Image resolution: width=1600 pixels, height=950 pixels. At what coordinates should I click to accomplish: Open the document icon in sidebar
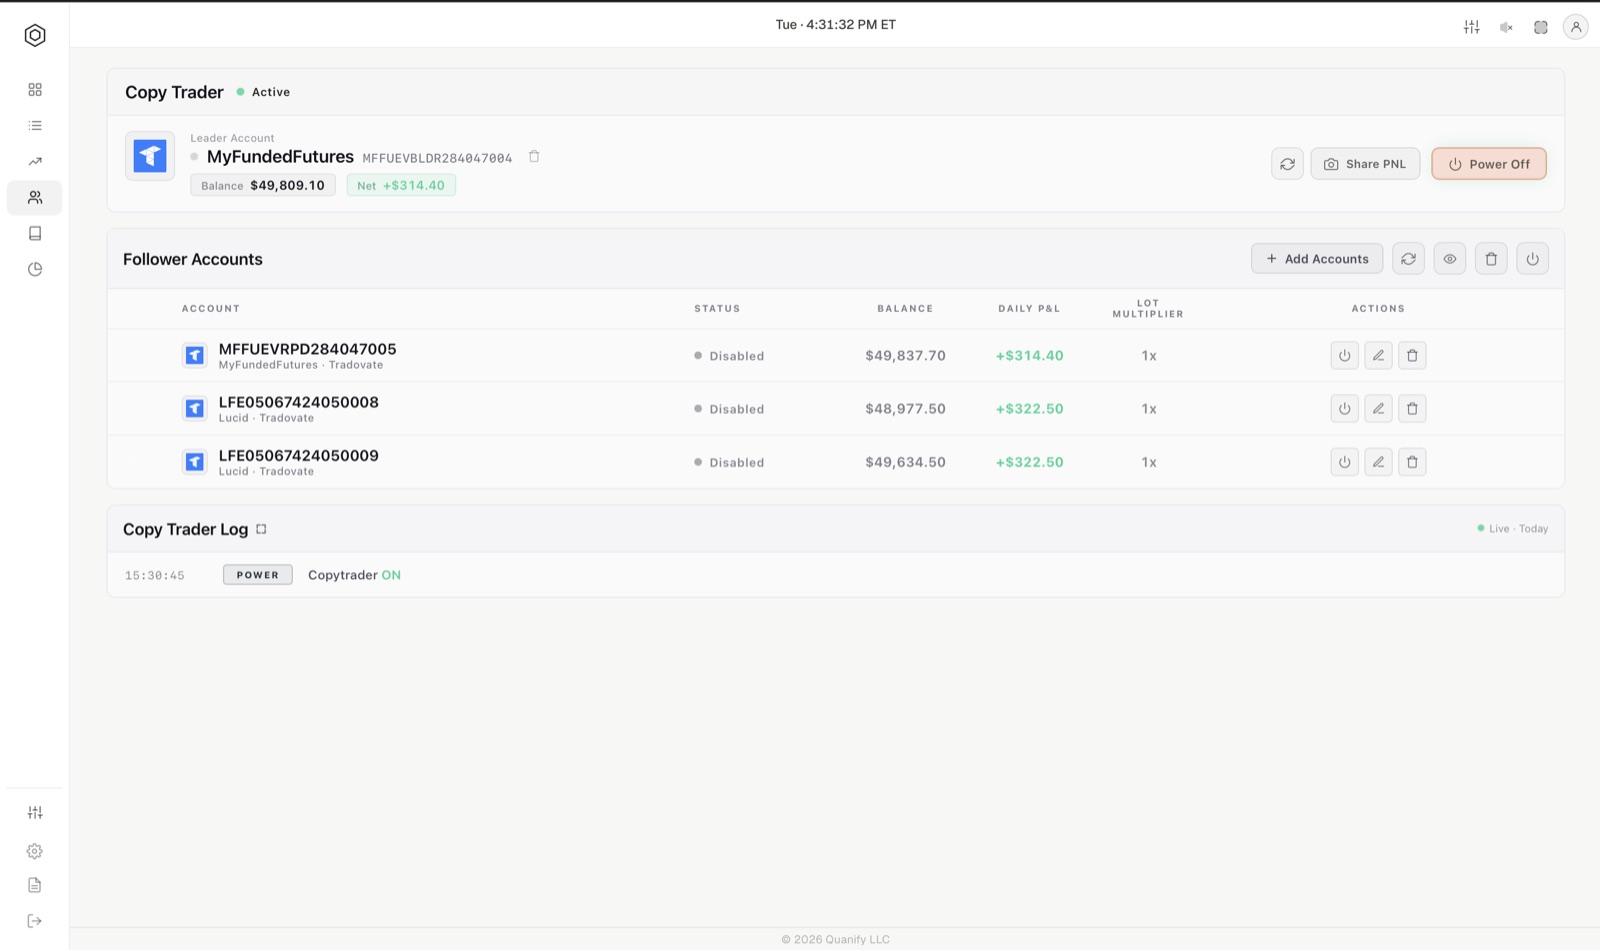click(35, 885)
